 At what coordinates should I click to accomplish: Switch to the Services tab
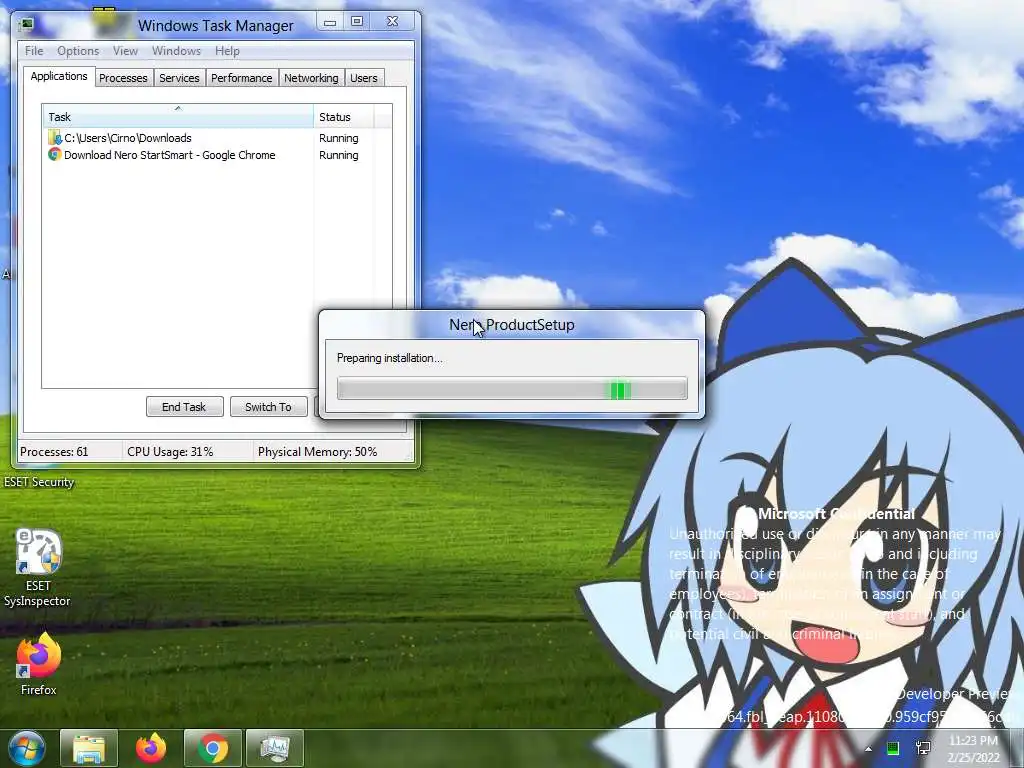click(179, 78)
